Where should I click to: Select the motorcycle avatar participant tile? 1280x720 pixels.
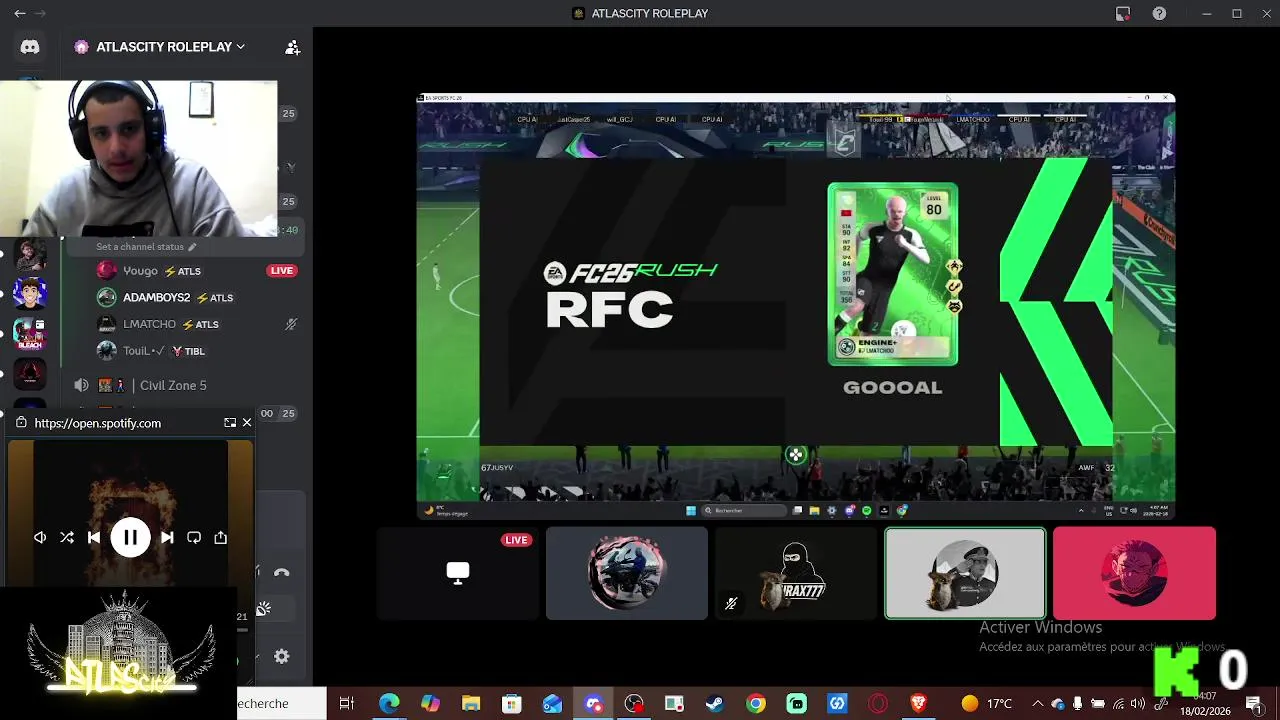[627, 573]
